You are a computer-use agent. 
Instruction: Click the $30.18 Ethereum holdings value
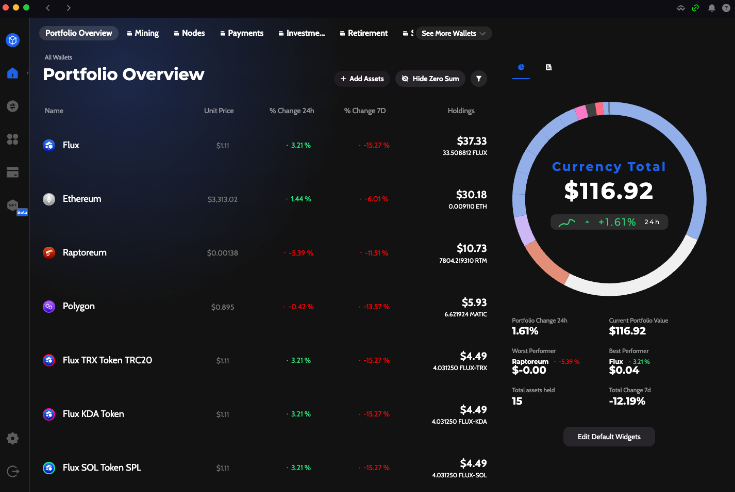click(471, 194)
